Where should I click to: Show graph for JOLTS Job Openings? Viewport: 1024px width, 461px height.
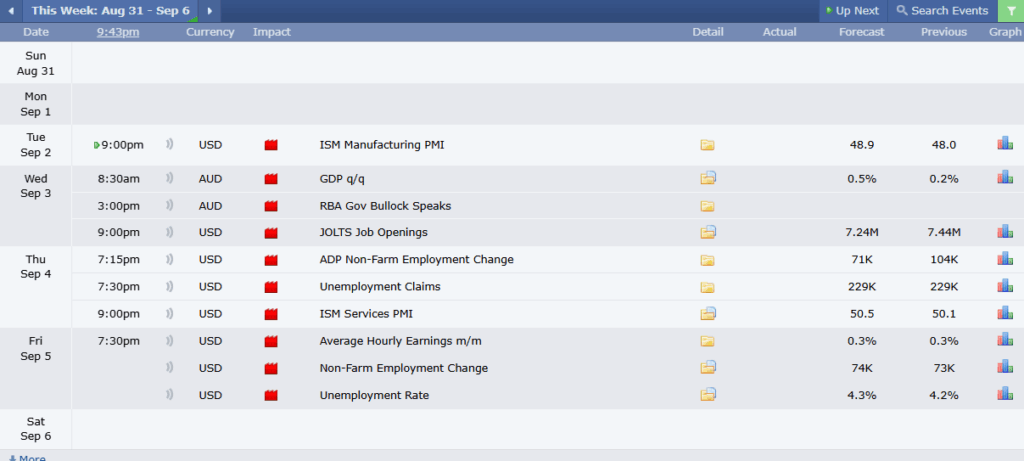click(x=1005, y=232)
